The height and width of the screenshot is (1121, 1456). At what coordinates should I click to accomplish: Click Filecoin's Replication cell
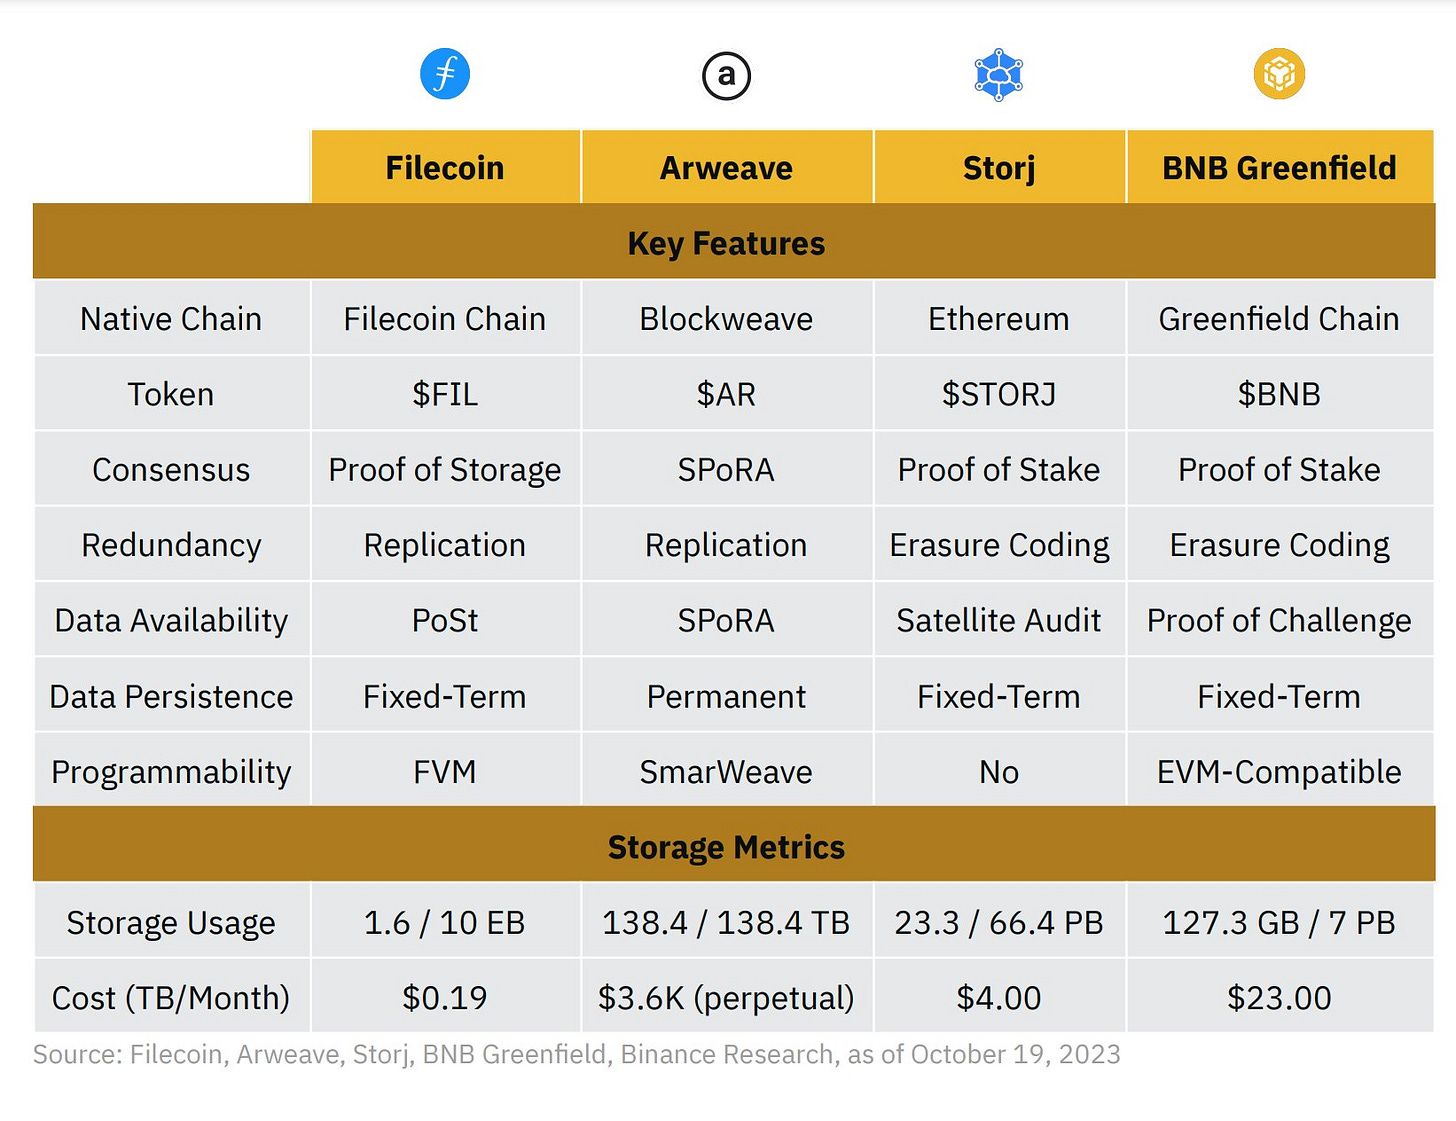point(446,545)
